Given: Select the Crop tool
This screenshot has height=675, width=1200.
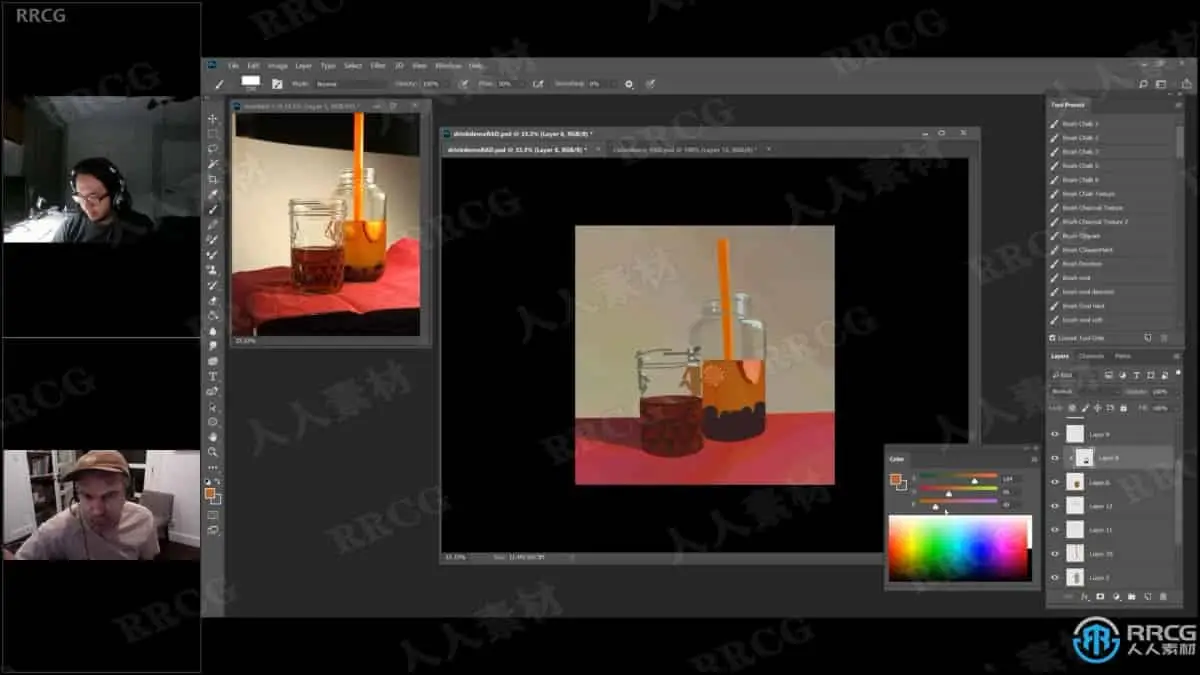Looking at the screenshot, I should click(x=213, y=179).
